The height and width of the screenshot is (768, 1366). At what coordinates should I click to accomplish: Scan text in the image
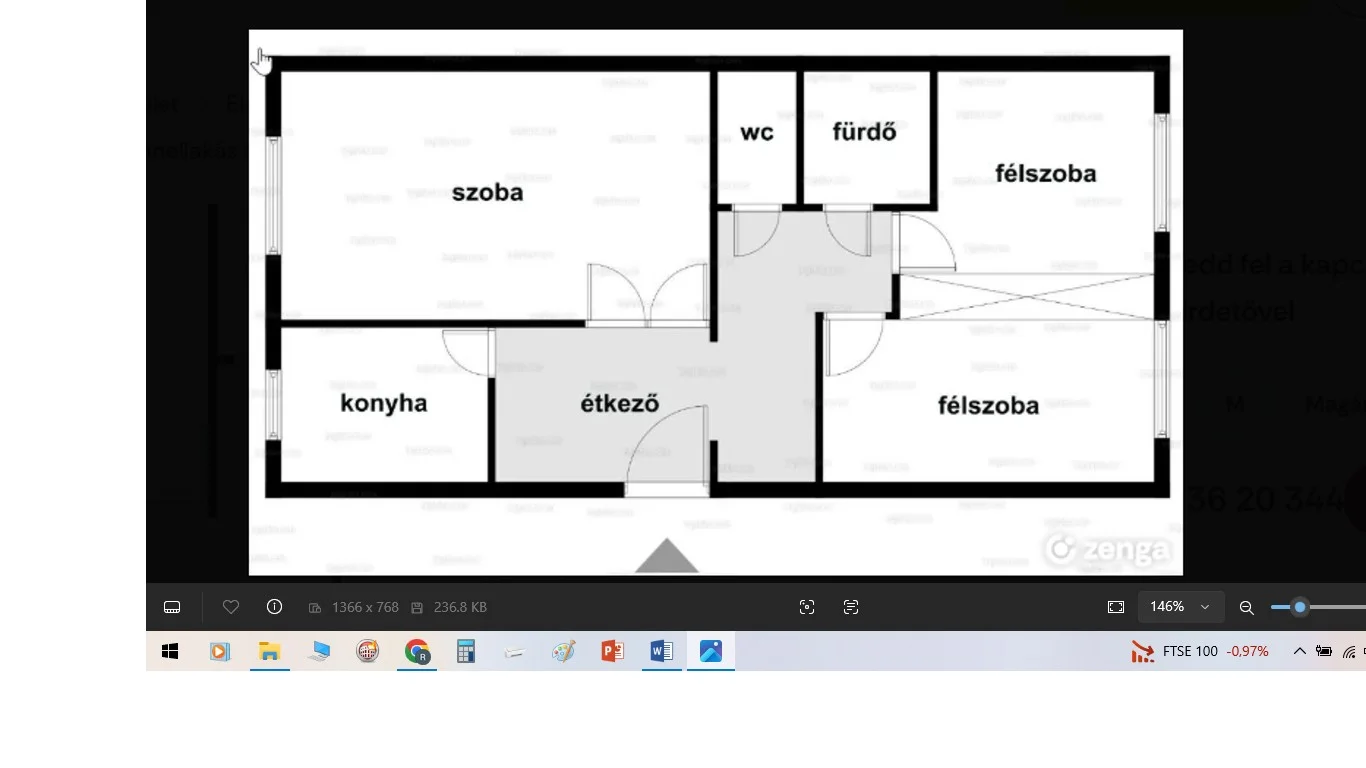[x=851, y=607]
